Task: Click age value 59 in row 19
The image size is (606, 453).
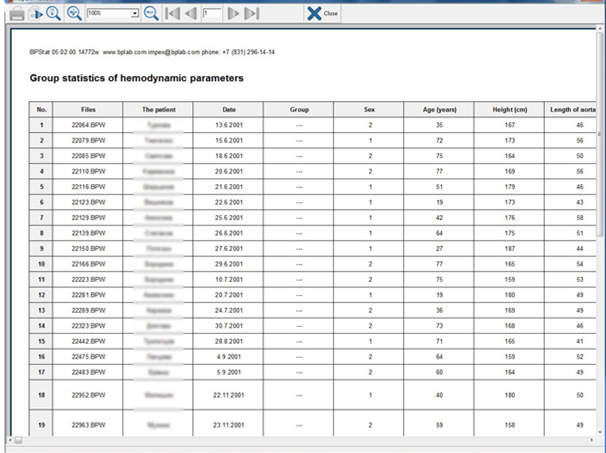Action: (x=439, y=425)
